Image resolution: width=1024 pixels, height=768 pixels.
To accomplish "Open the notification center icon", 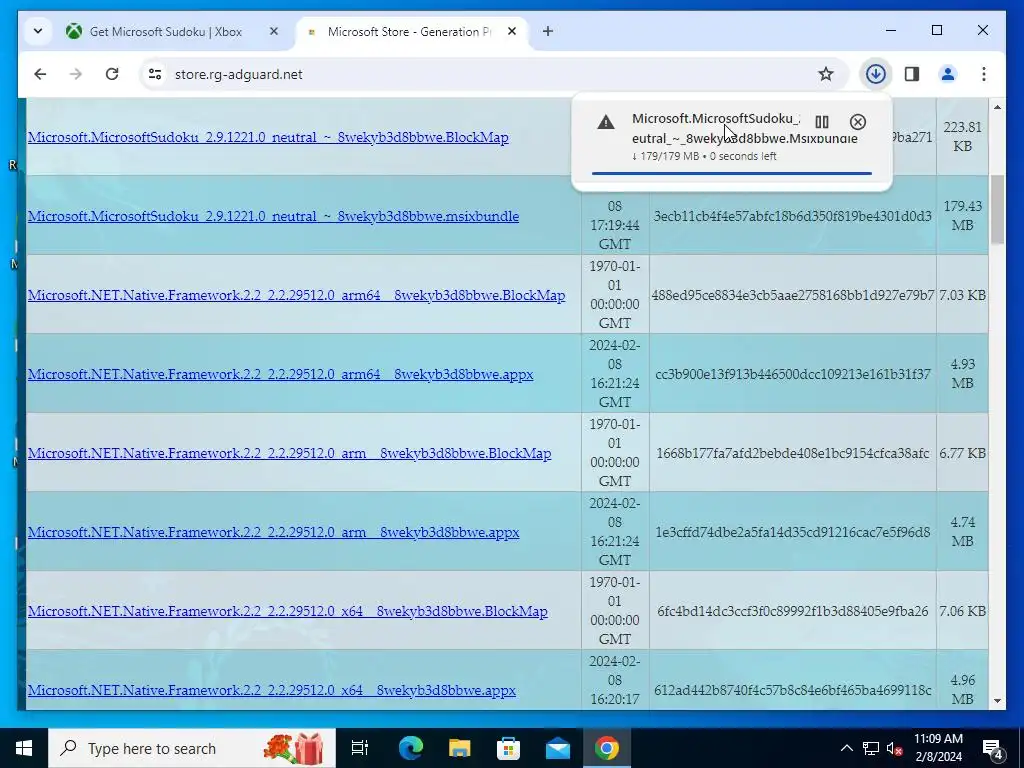I will coord(993,749).
